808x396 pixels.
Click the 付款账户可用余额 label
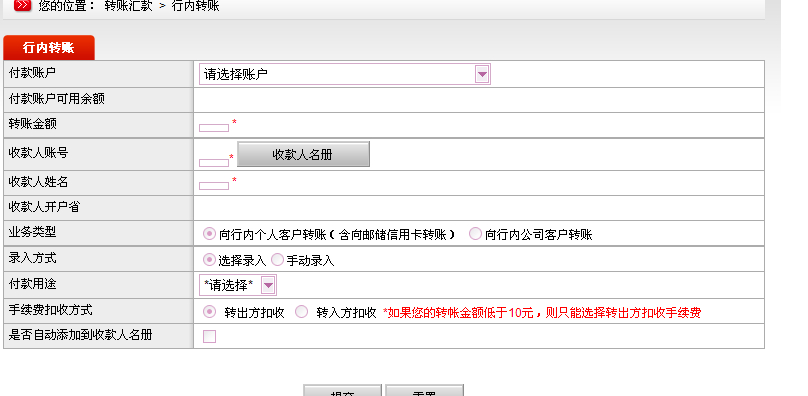57,99
